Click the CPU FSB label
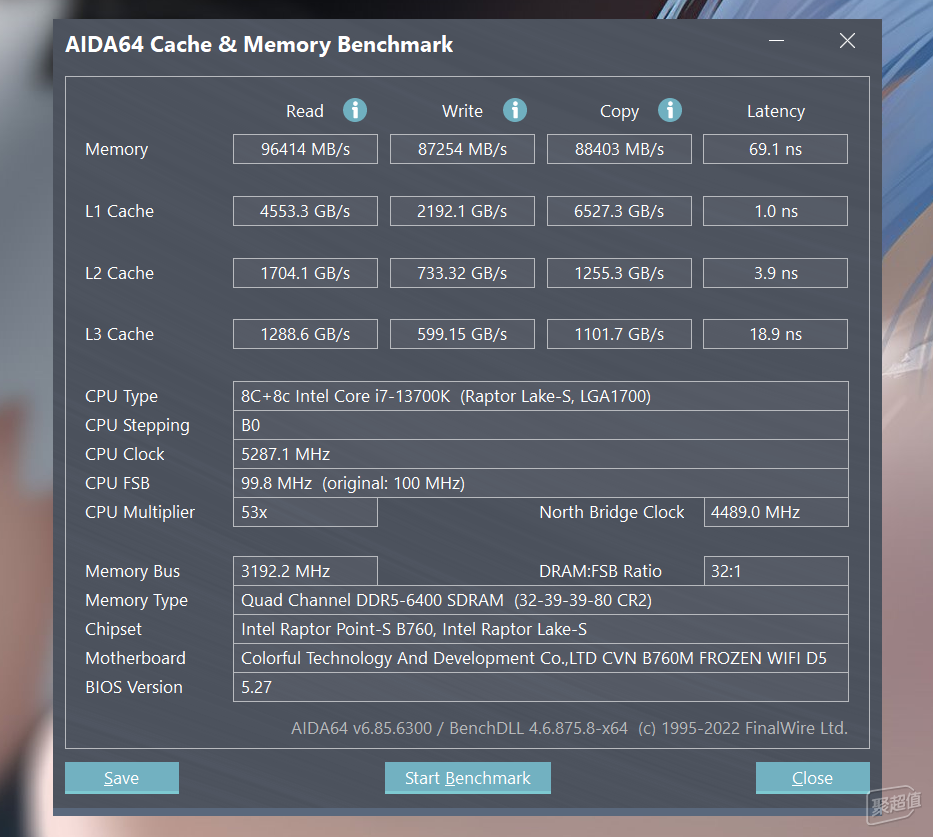 click(x=117, y=484)
